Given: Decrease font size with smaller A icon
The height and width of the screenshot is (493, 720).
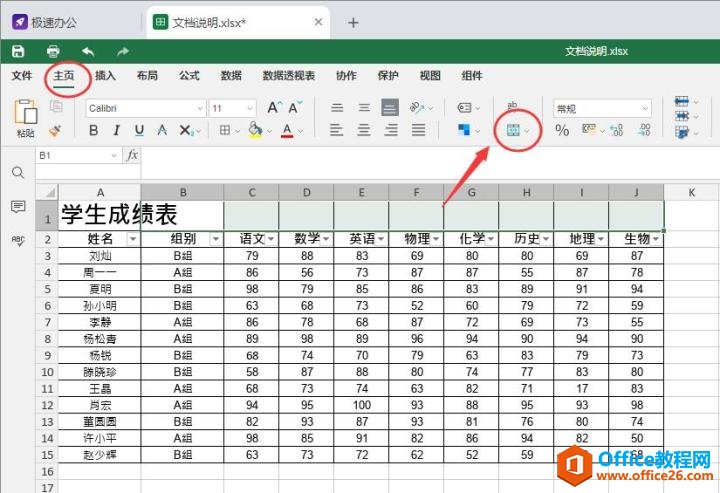Looking at the screenshot, I should click(x=295, y=107).
